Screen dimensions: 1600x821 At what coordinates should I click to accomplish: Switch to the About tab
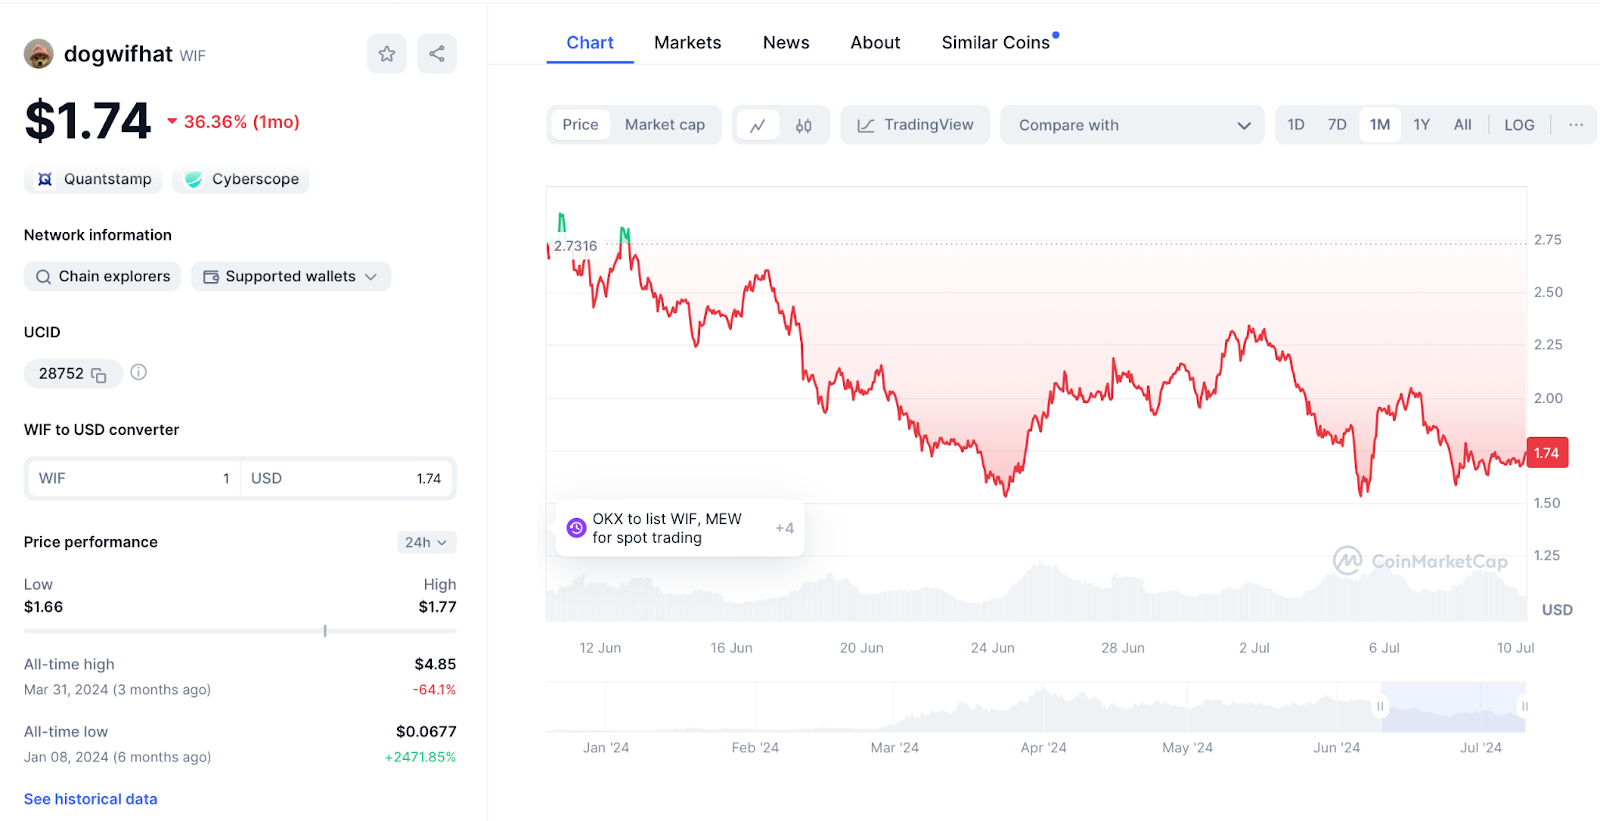click(x=875, y=43)
